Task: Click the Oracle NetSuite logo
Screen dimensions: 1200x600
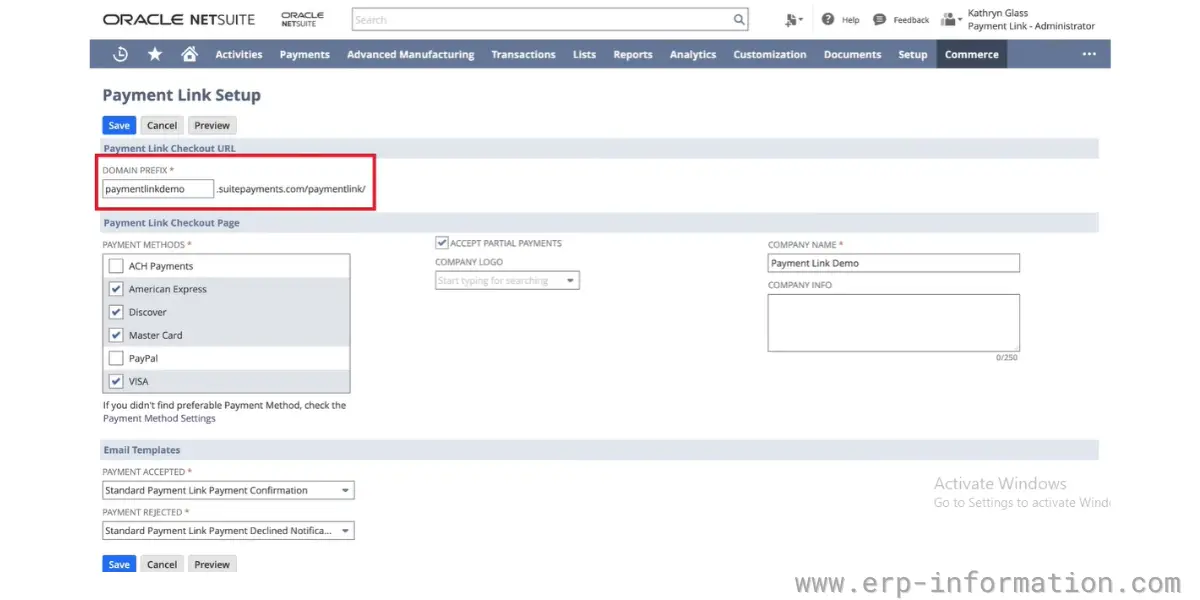Action: (x=179, y=19)
